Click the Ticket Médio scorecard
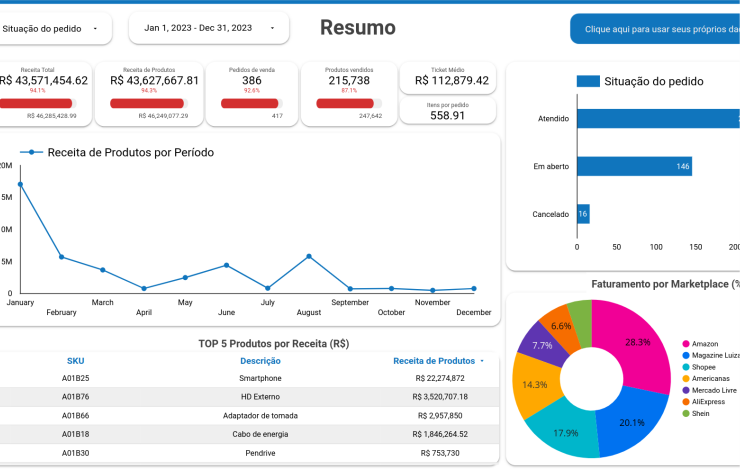The image size is (740, 470). tap(447, 80)
